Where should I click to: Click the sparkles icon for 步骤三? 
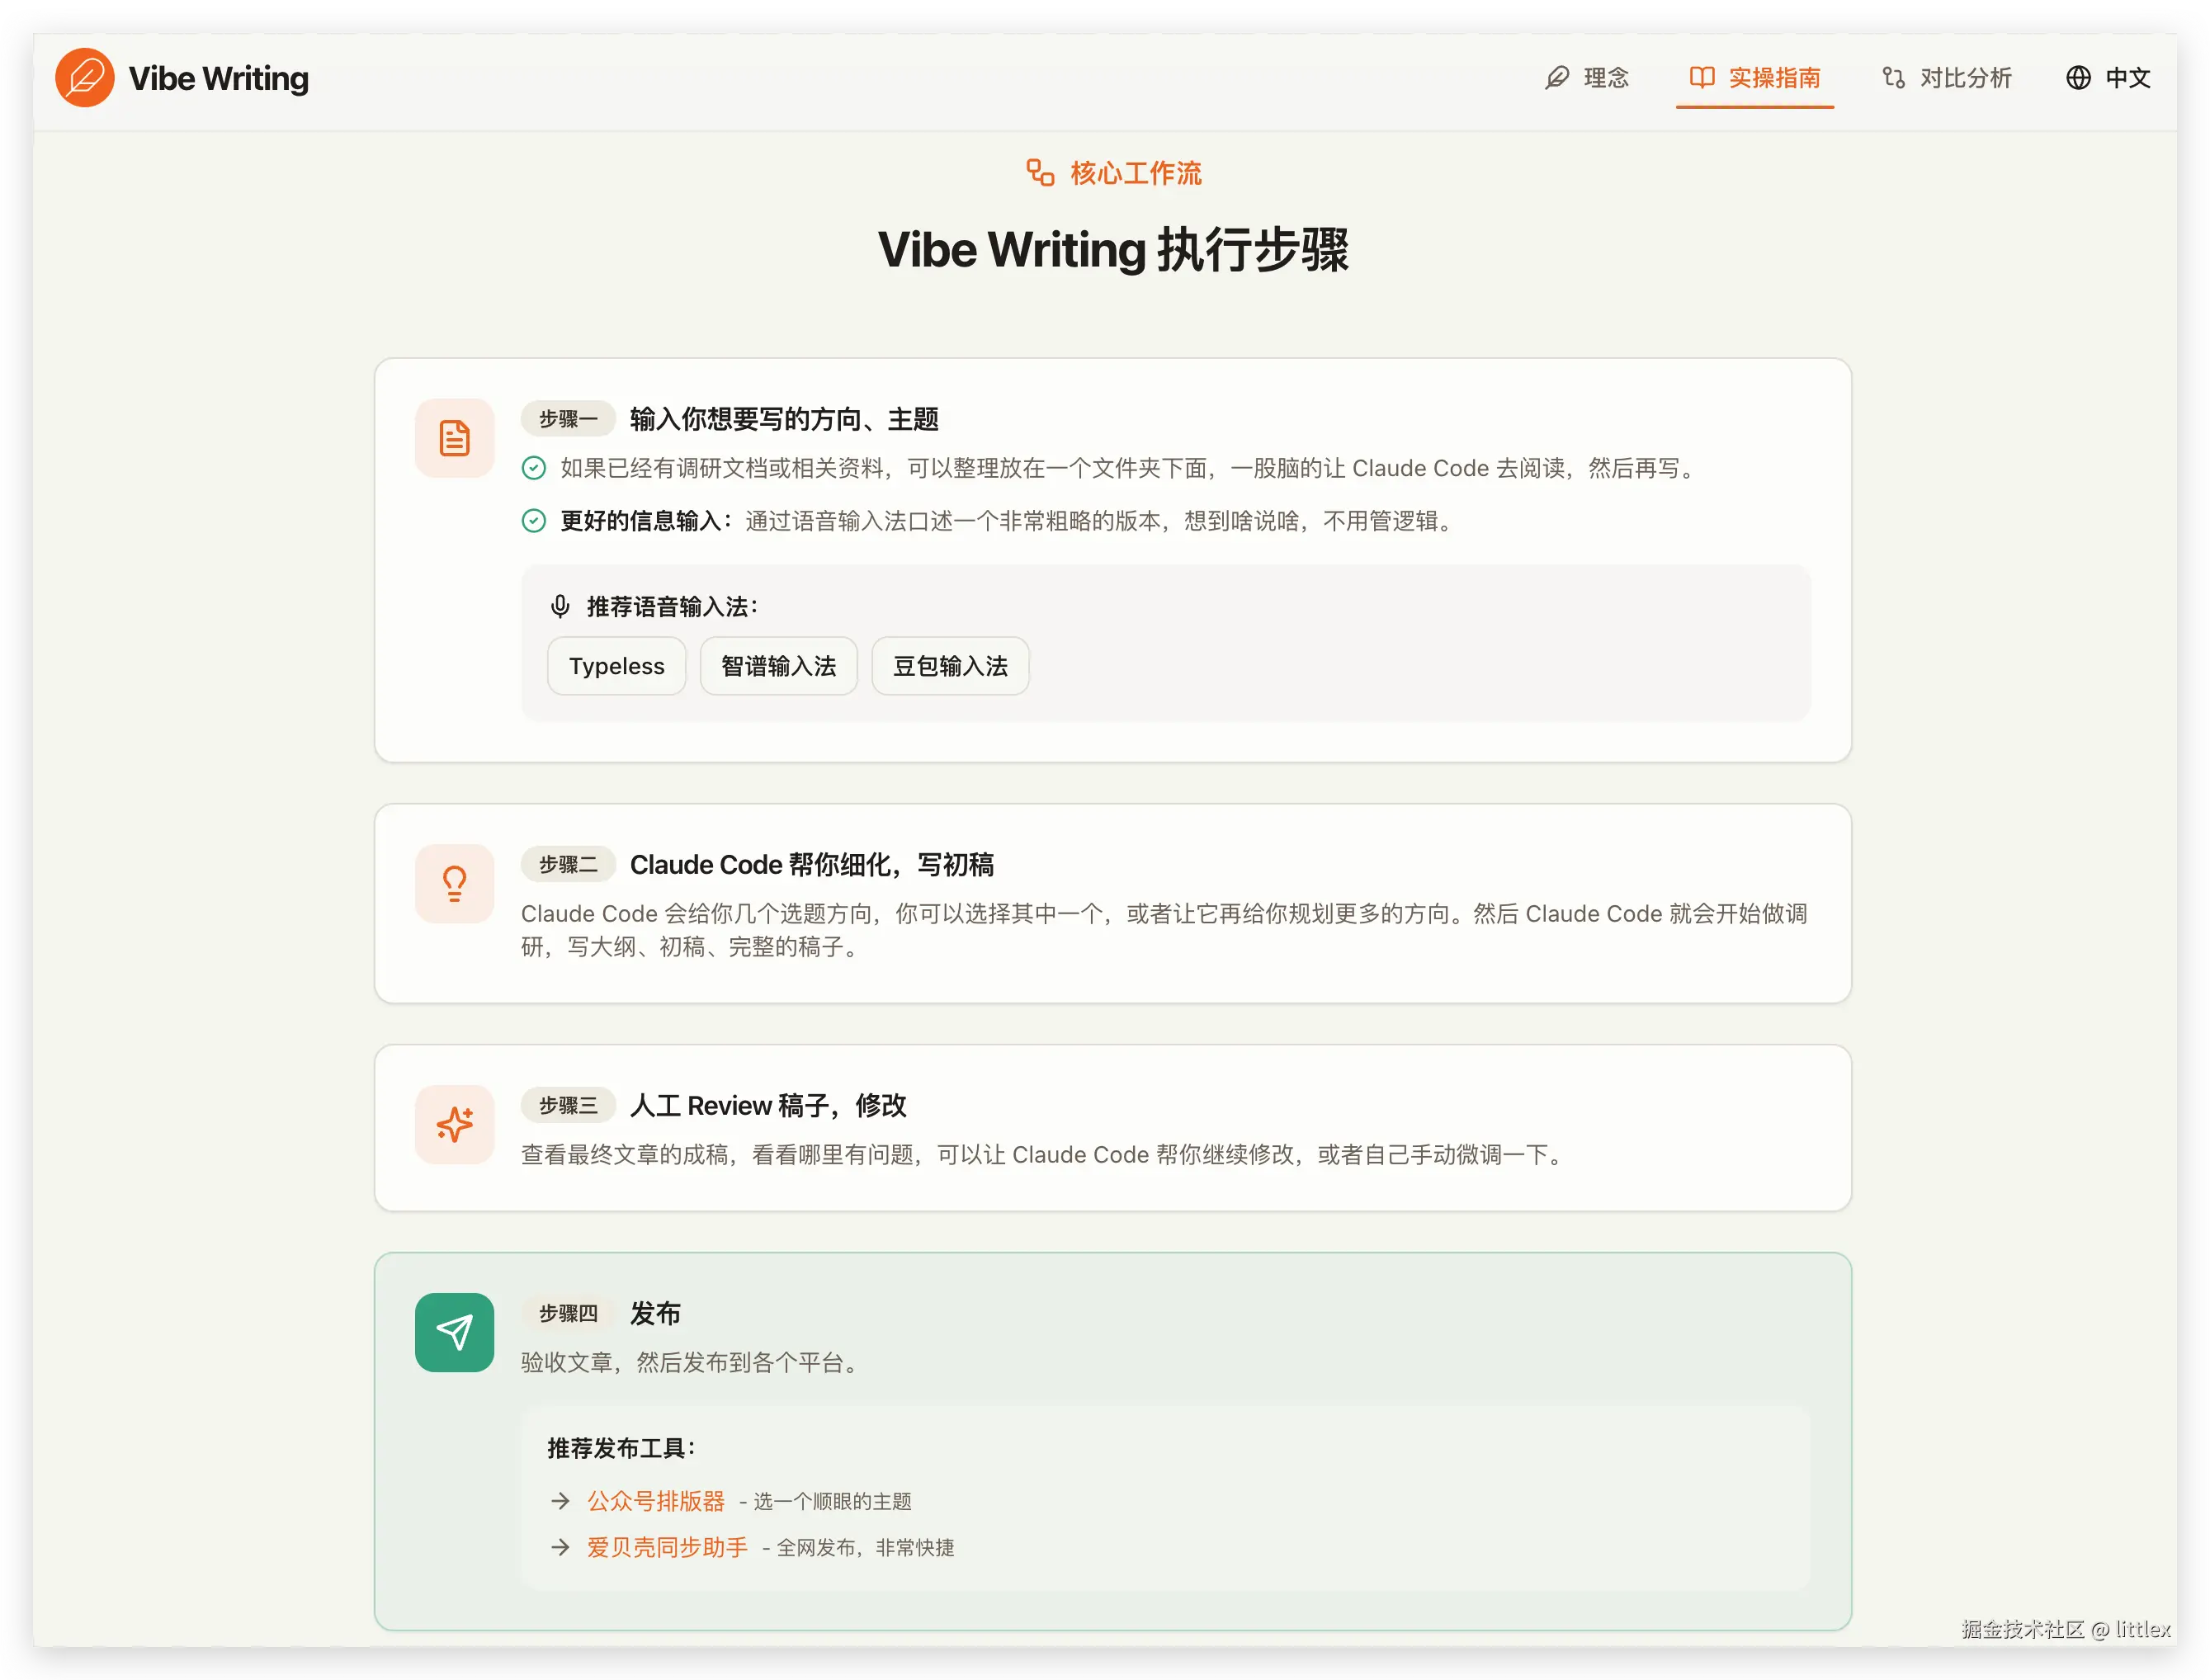tap(454, 1124)
